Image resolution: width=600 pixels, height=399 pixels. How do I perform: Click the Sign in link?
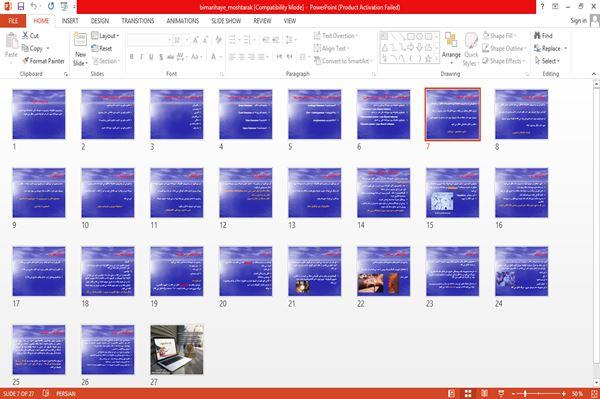pyautogui.click(x=578, y=21)
